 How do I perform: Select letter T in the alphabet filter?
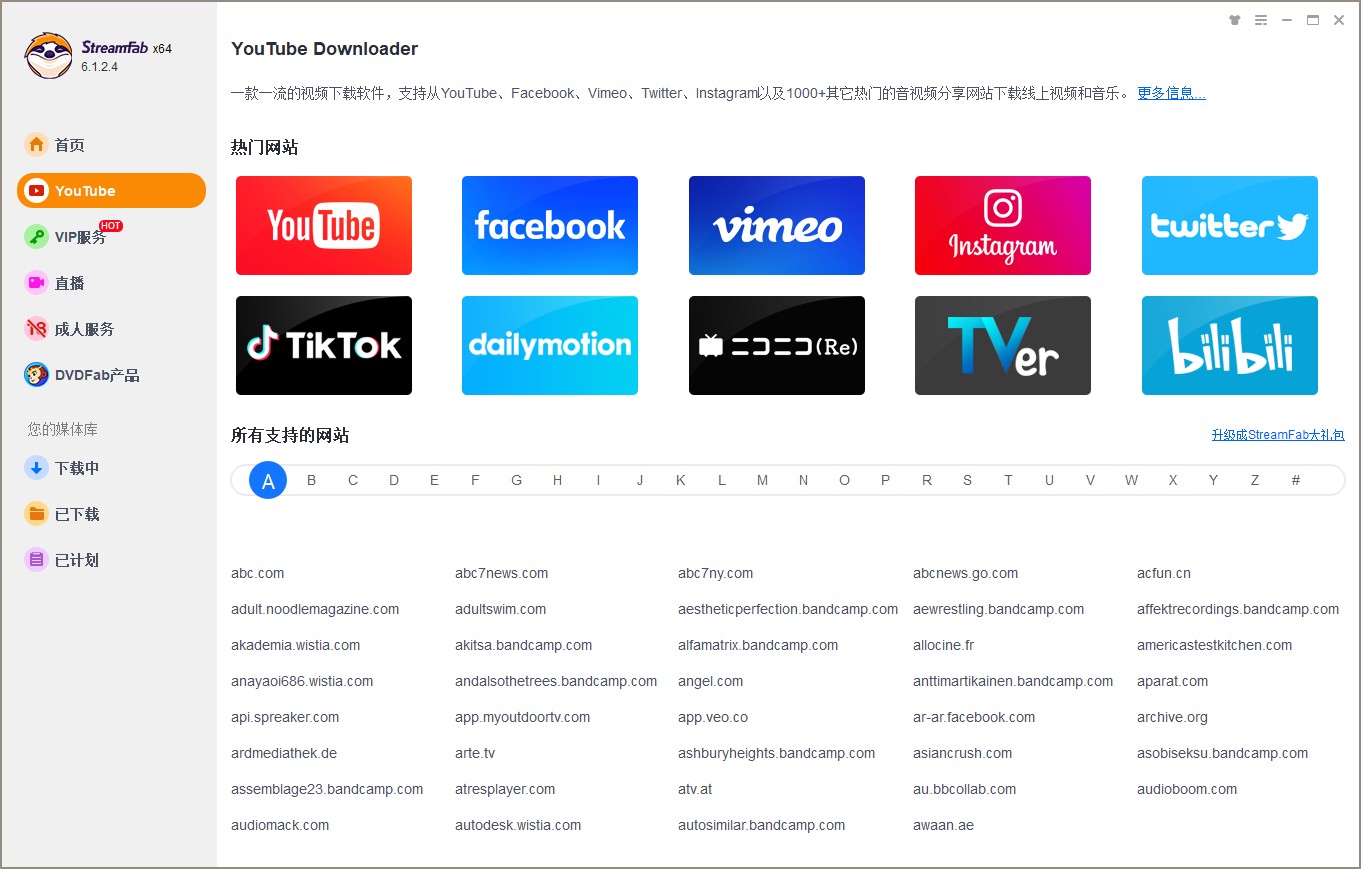point(1008,480)
